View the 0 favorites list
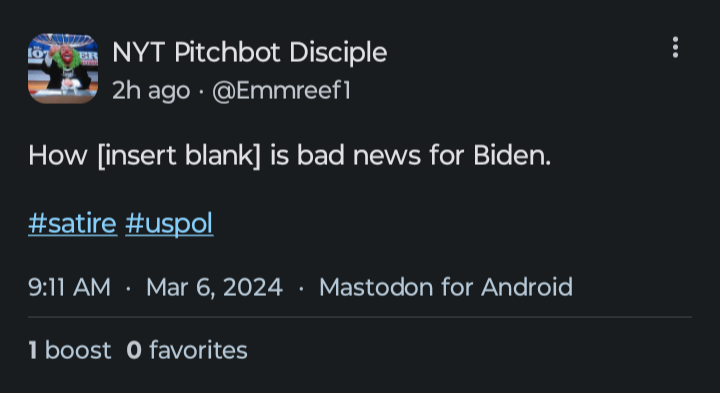Viewport: 720px width, 393px height. click(x=187, y=350)
